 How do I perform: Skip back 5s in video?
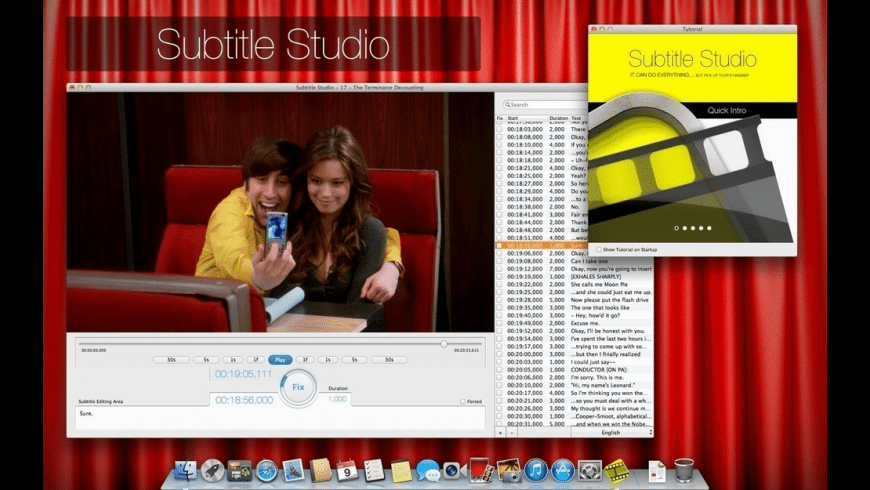click(206, 360)
